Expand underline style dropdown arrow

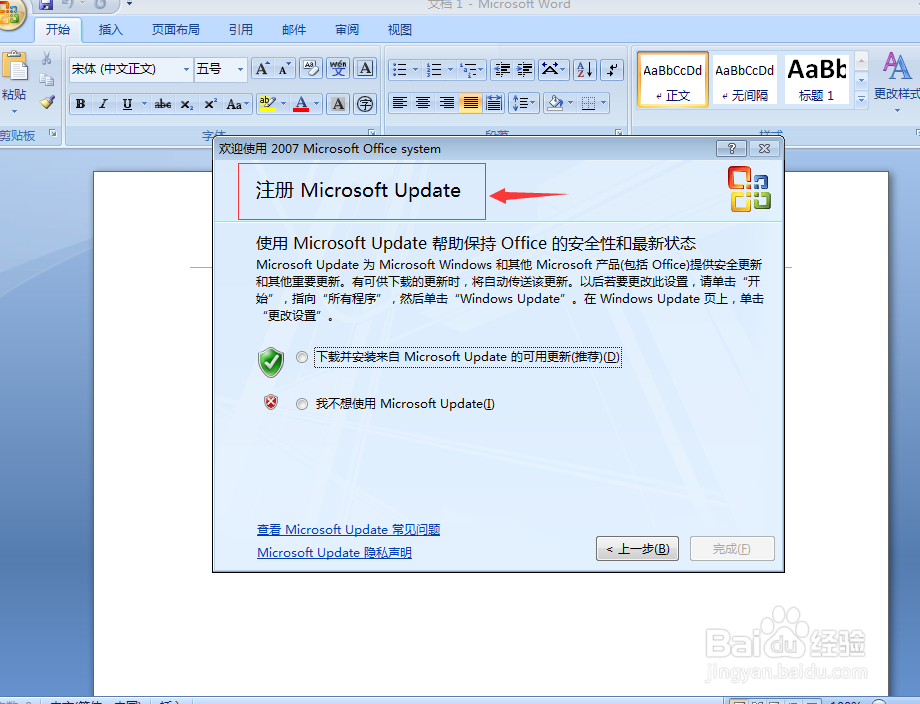[x=144, y=104]
